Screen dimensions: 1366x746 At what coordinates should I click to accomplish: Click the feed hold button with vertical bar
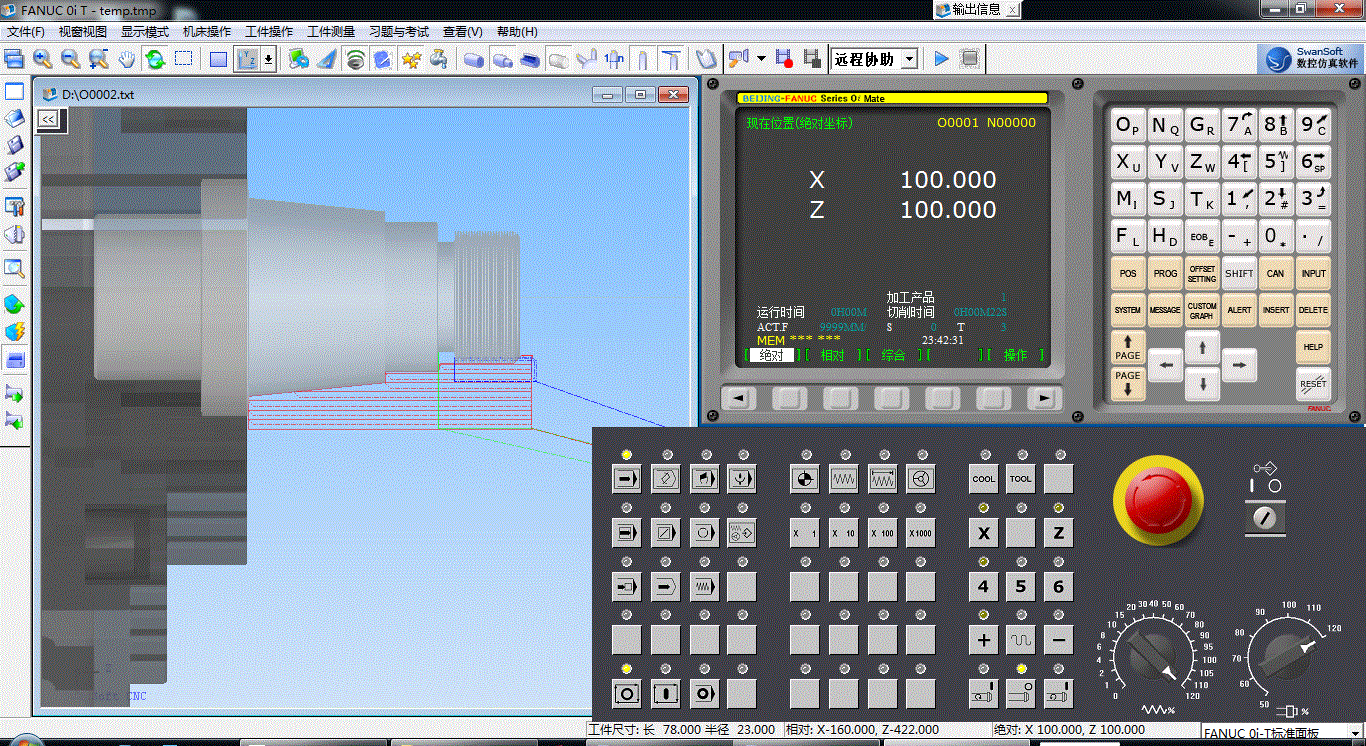[664, 692]
